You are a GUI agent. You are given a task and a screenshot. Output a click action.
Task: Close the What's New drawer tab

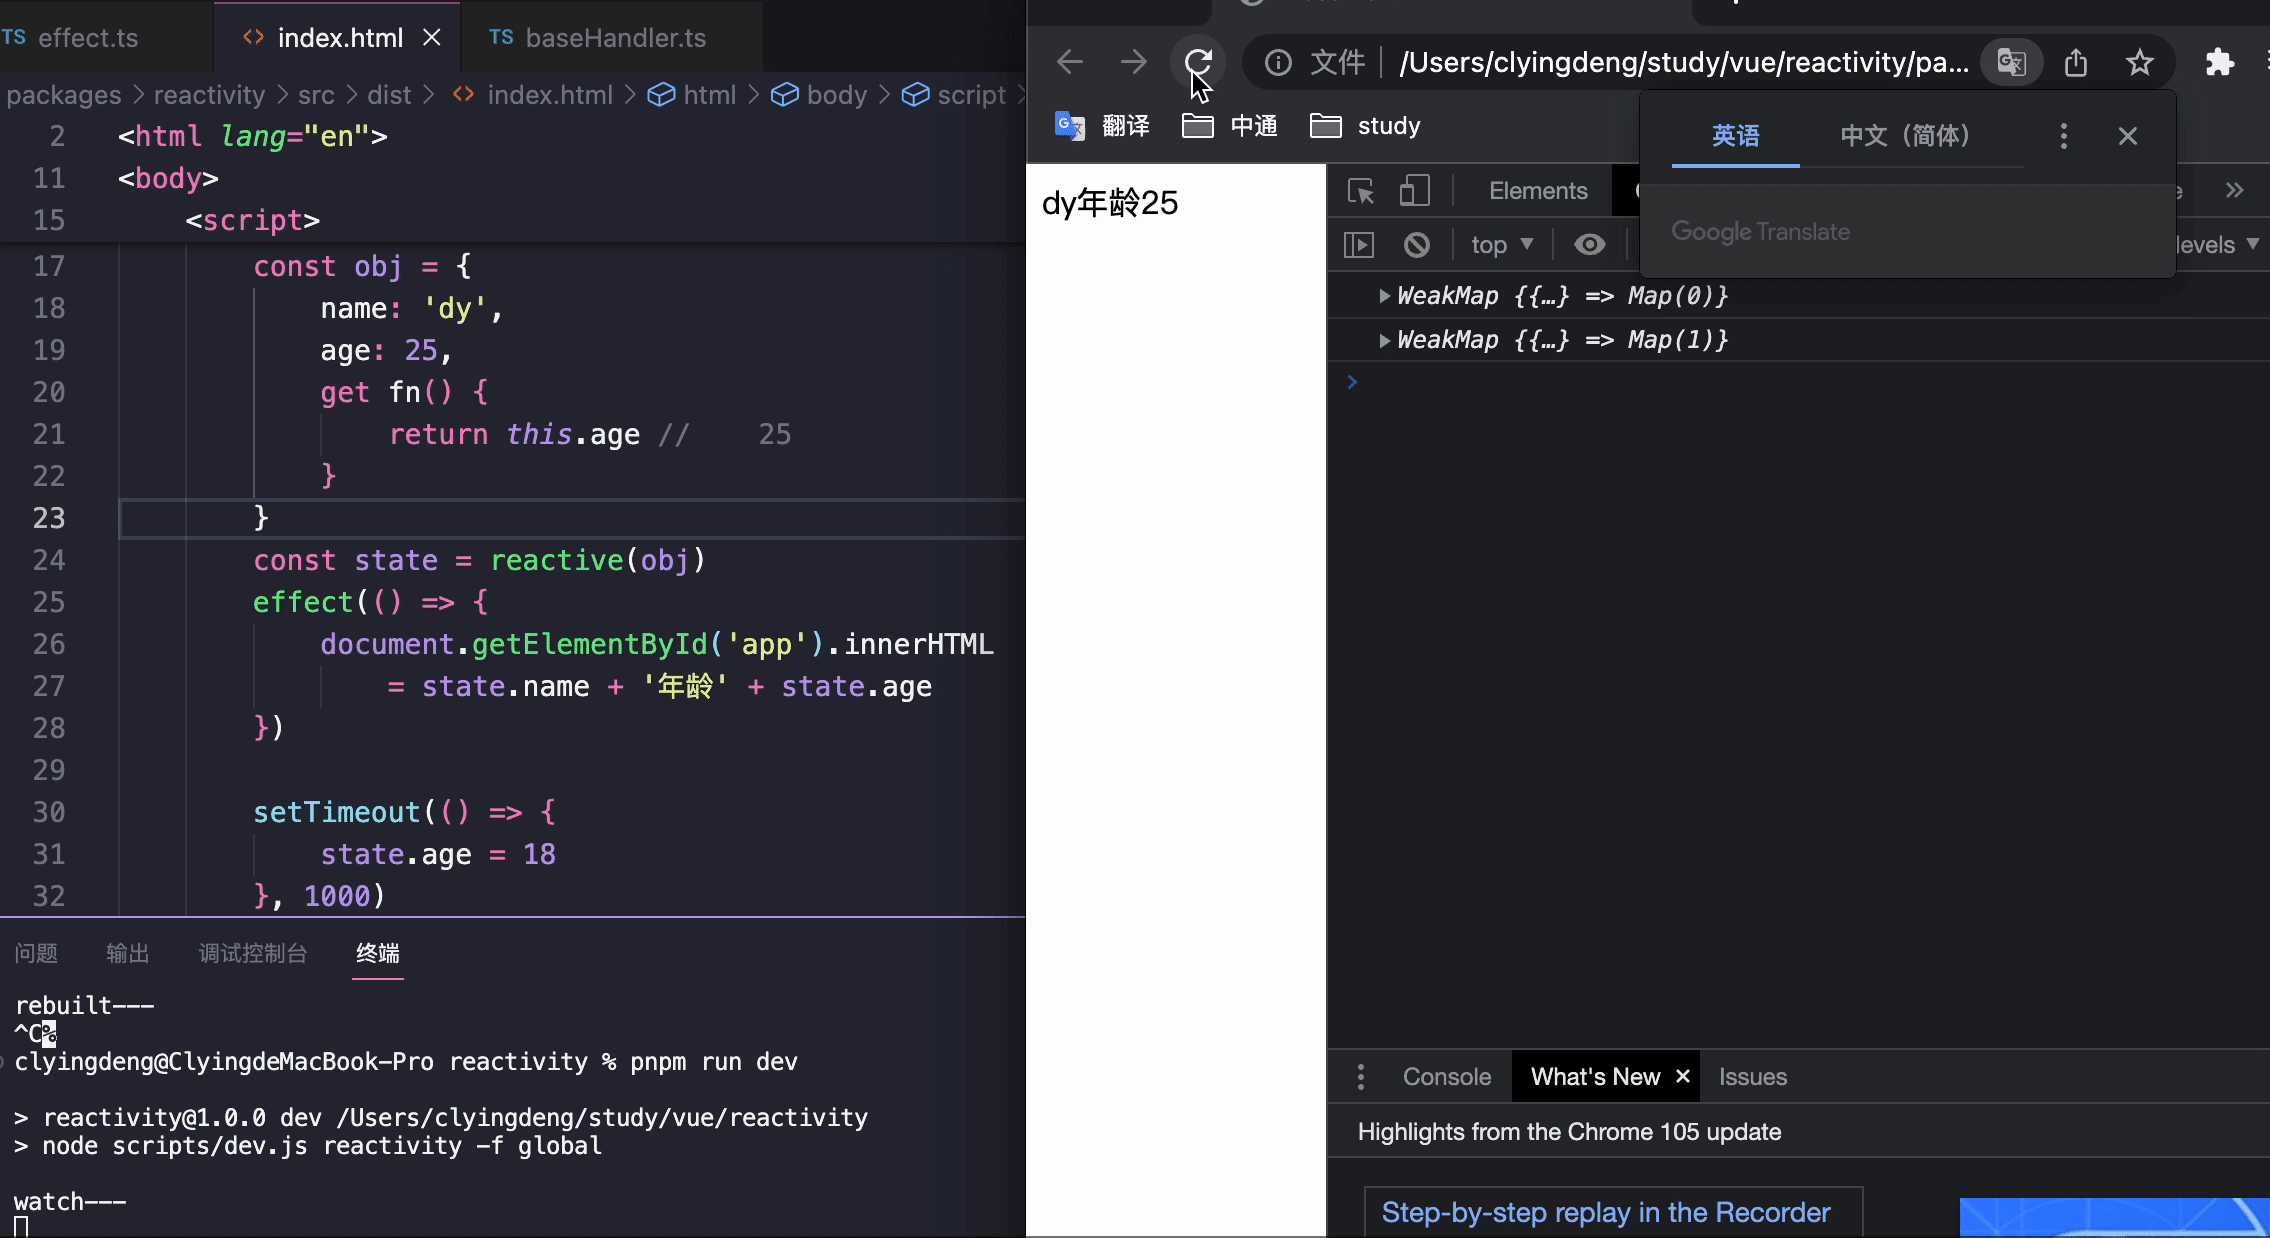(1683, 1076)
